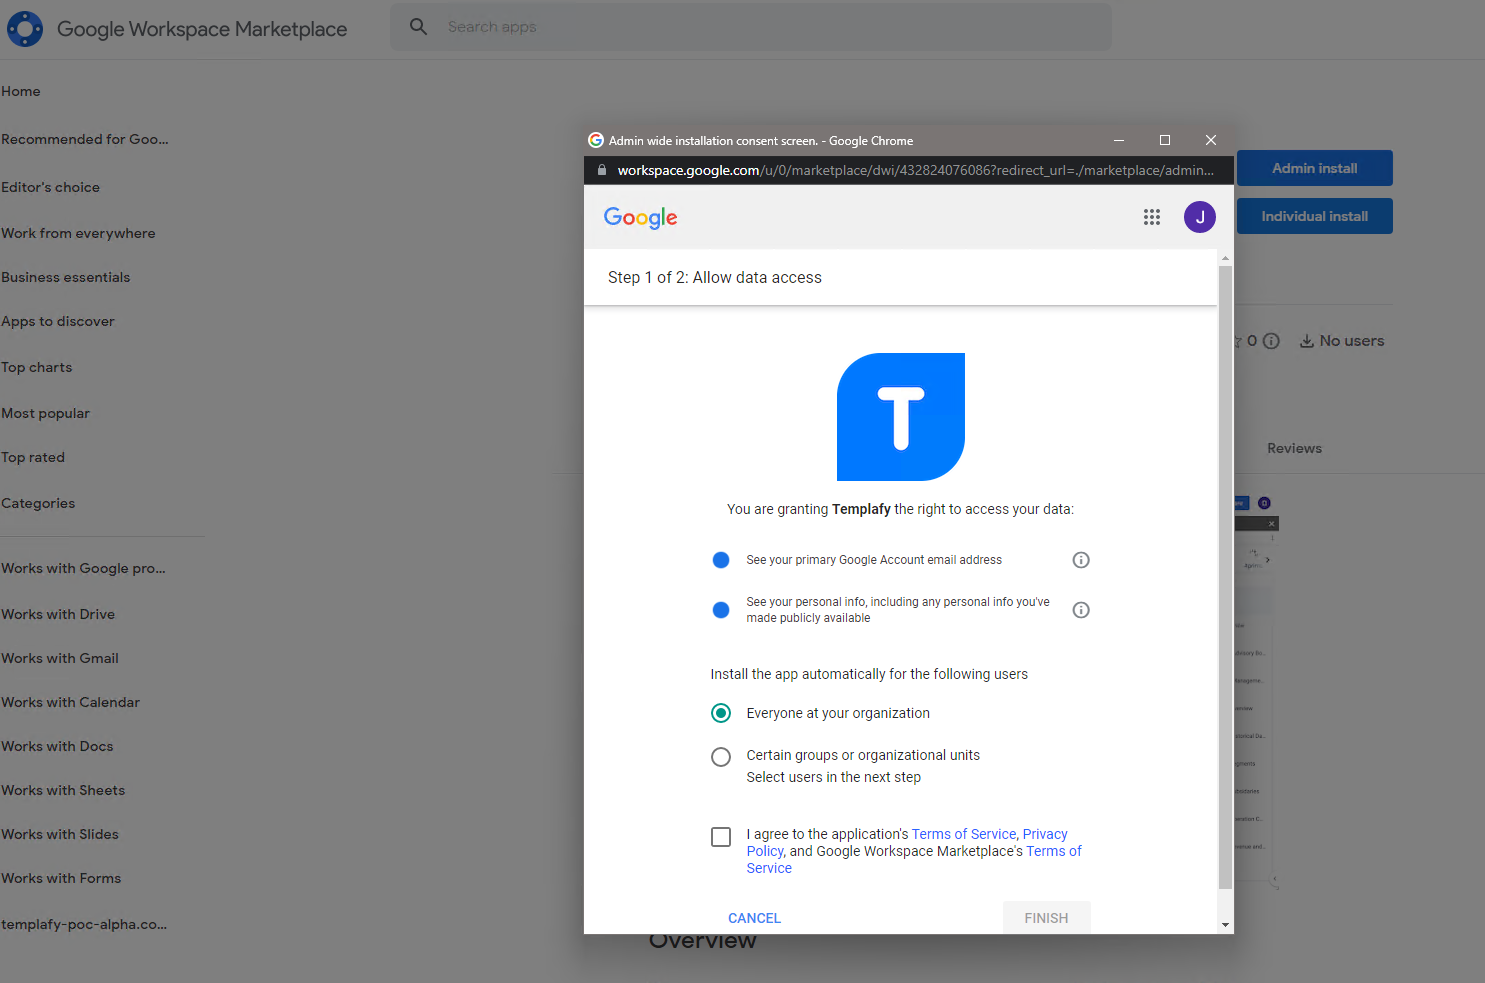Viewport: 1485px width, 983px height.
Task: Switch to the Reviews tab
Action: (x=1293, y=448)
